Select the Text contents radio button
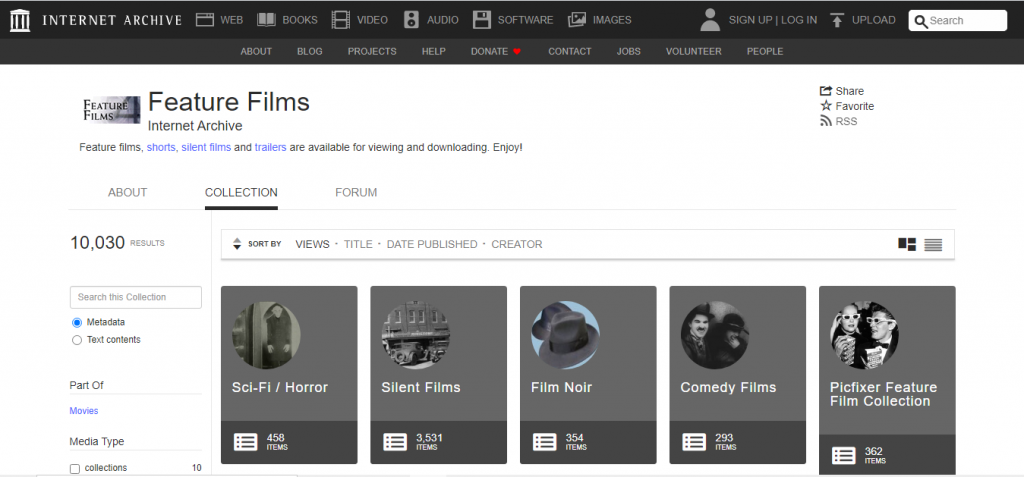 pos(77,340)
